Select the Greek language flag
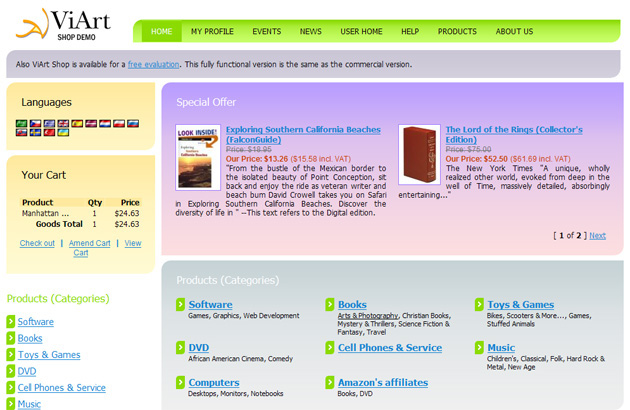630x410 pixels. tap(49, 123)
